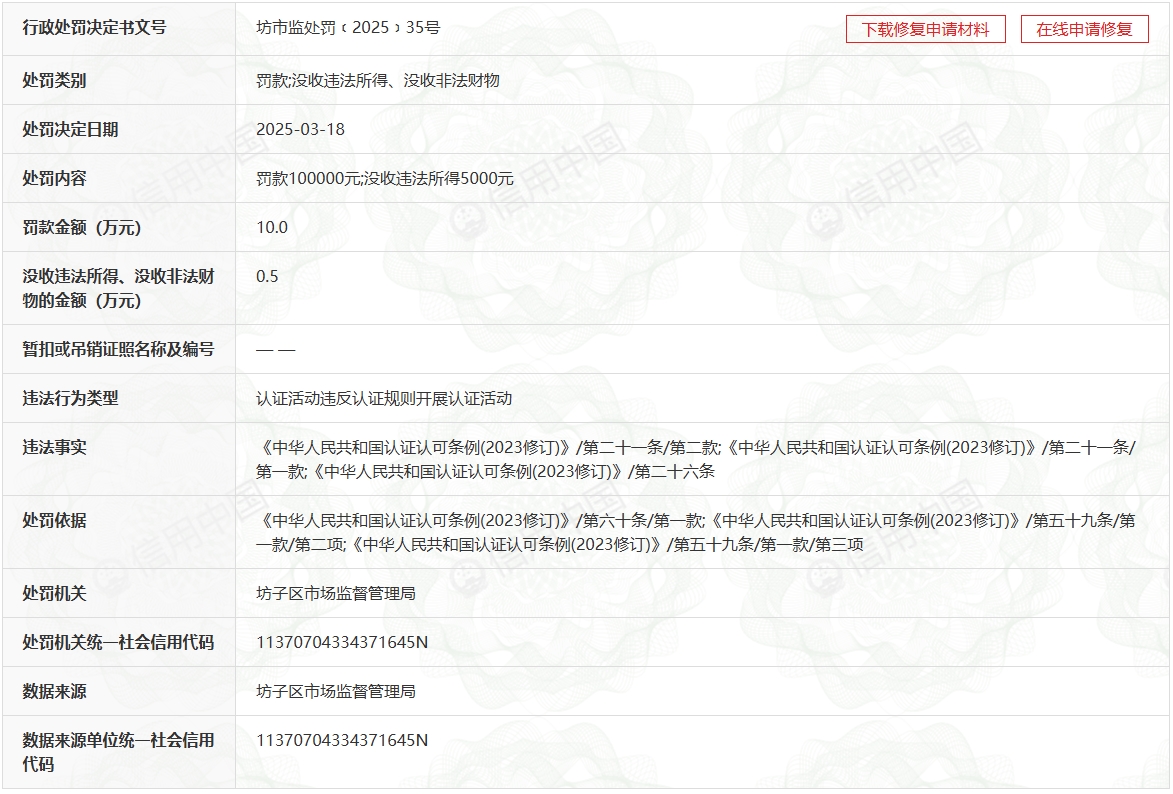The image size is (1173, 794).
Task: Click the 违法事实 legal citation text
Action: [695, 459]
